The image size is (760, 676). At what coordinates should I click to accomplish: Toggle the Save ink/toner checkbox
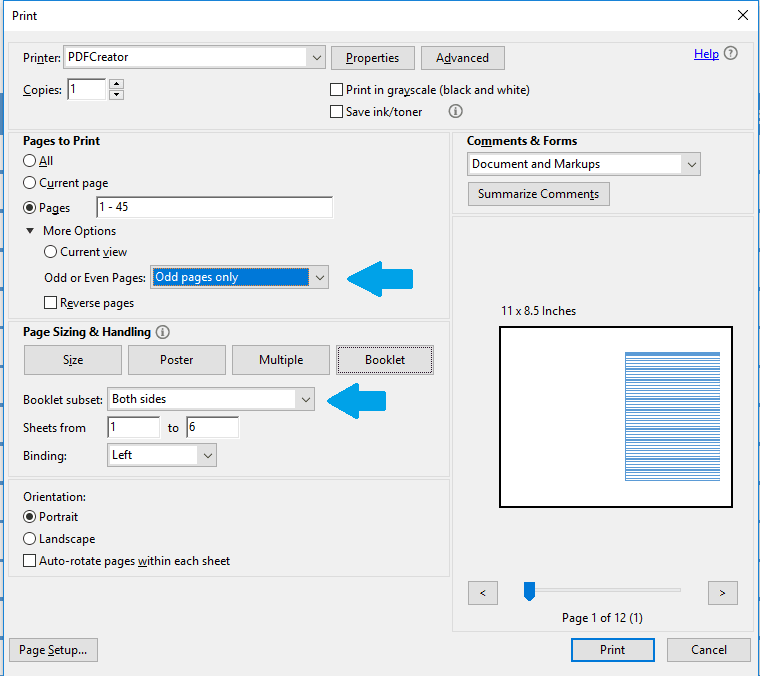pyautogui.click(x=336, y=111)
